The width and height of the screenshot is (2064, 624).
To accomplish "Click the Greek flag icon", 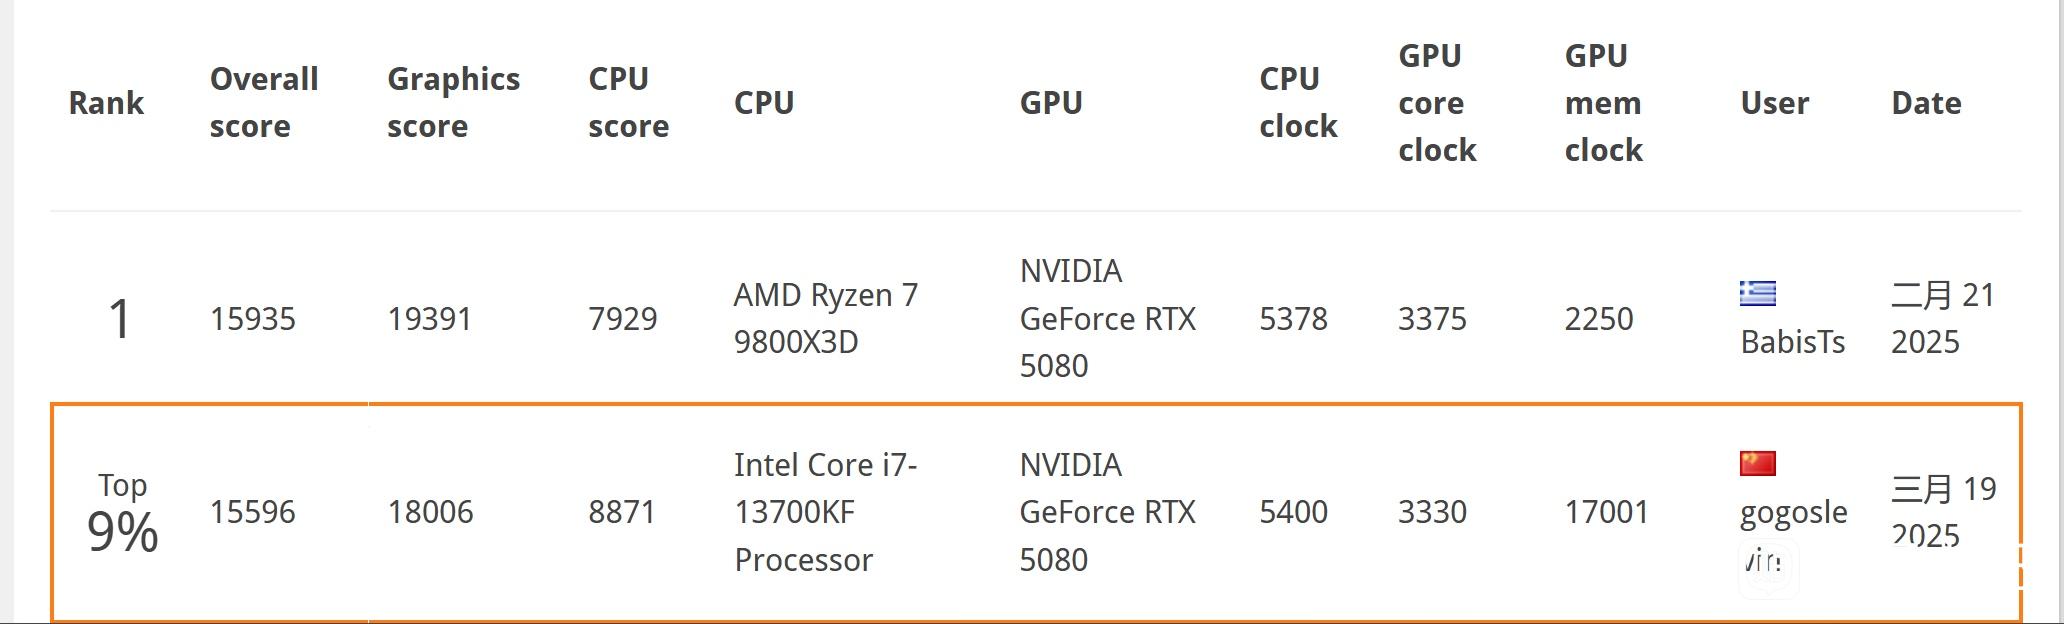I will (x=1758, y=293).
